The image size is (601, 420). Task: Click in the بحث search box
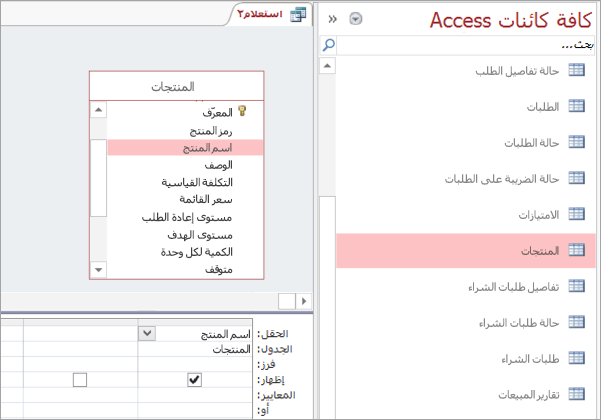point(466,45)
